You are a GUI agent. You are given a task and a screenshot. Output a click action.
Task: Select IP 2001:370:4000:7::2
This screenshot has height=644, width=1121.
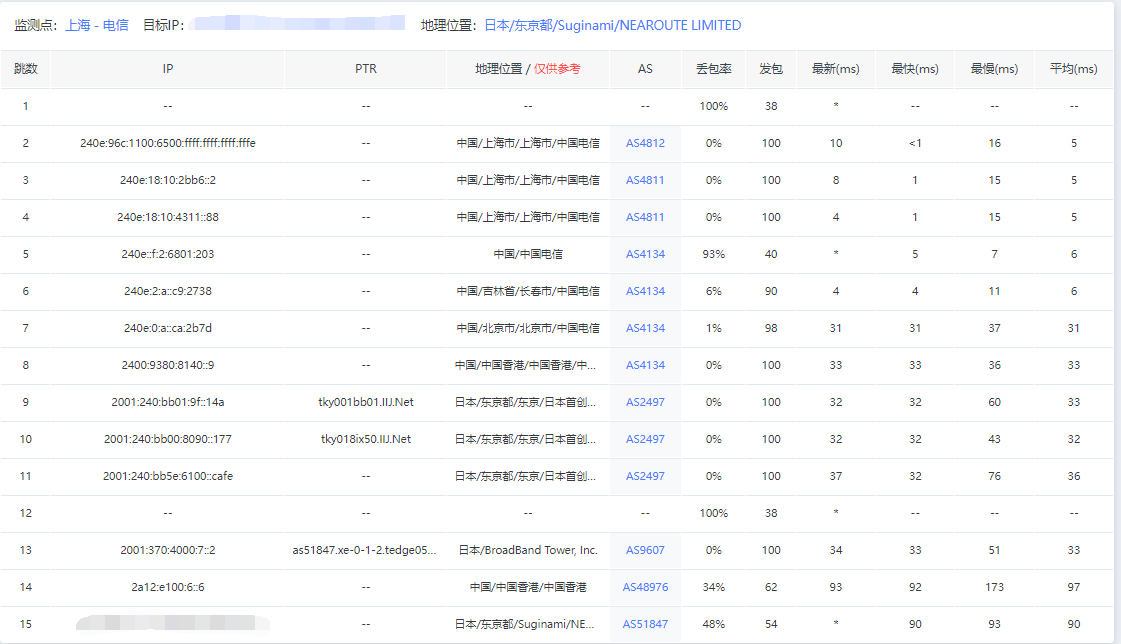pyautogui.click(x=167, y=550)
